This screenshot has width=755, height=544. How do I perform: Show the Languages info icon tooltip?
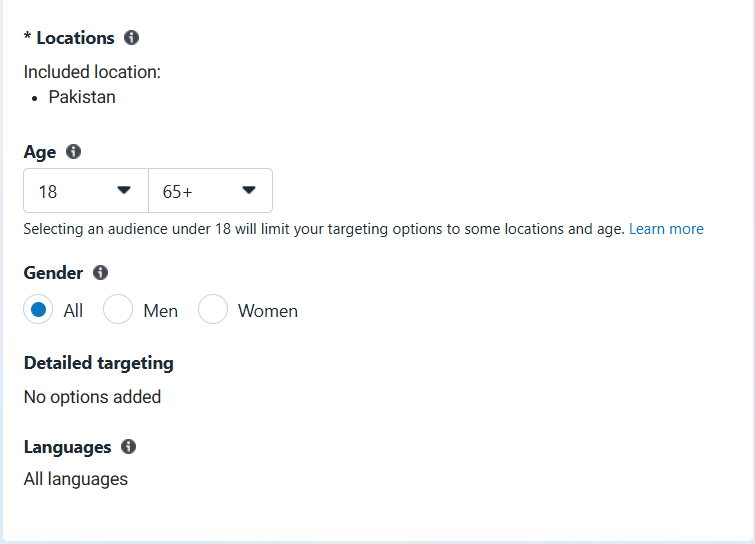click(128, 447)
